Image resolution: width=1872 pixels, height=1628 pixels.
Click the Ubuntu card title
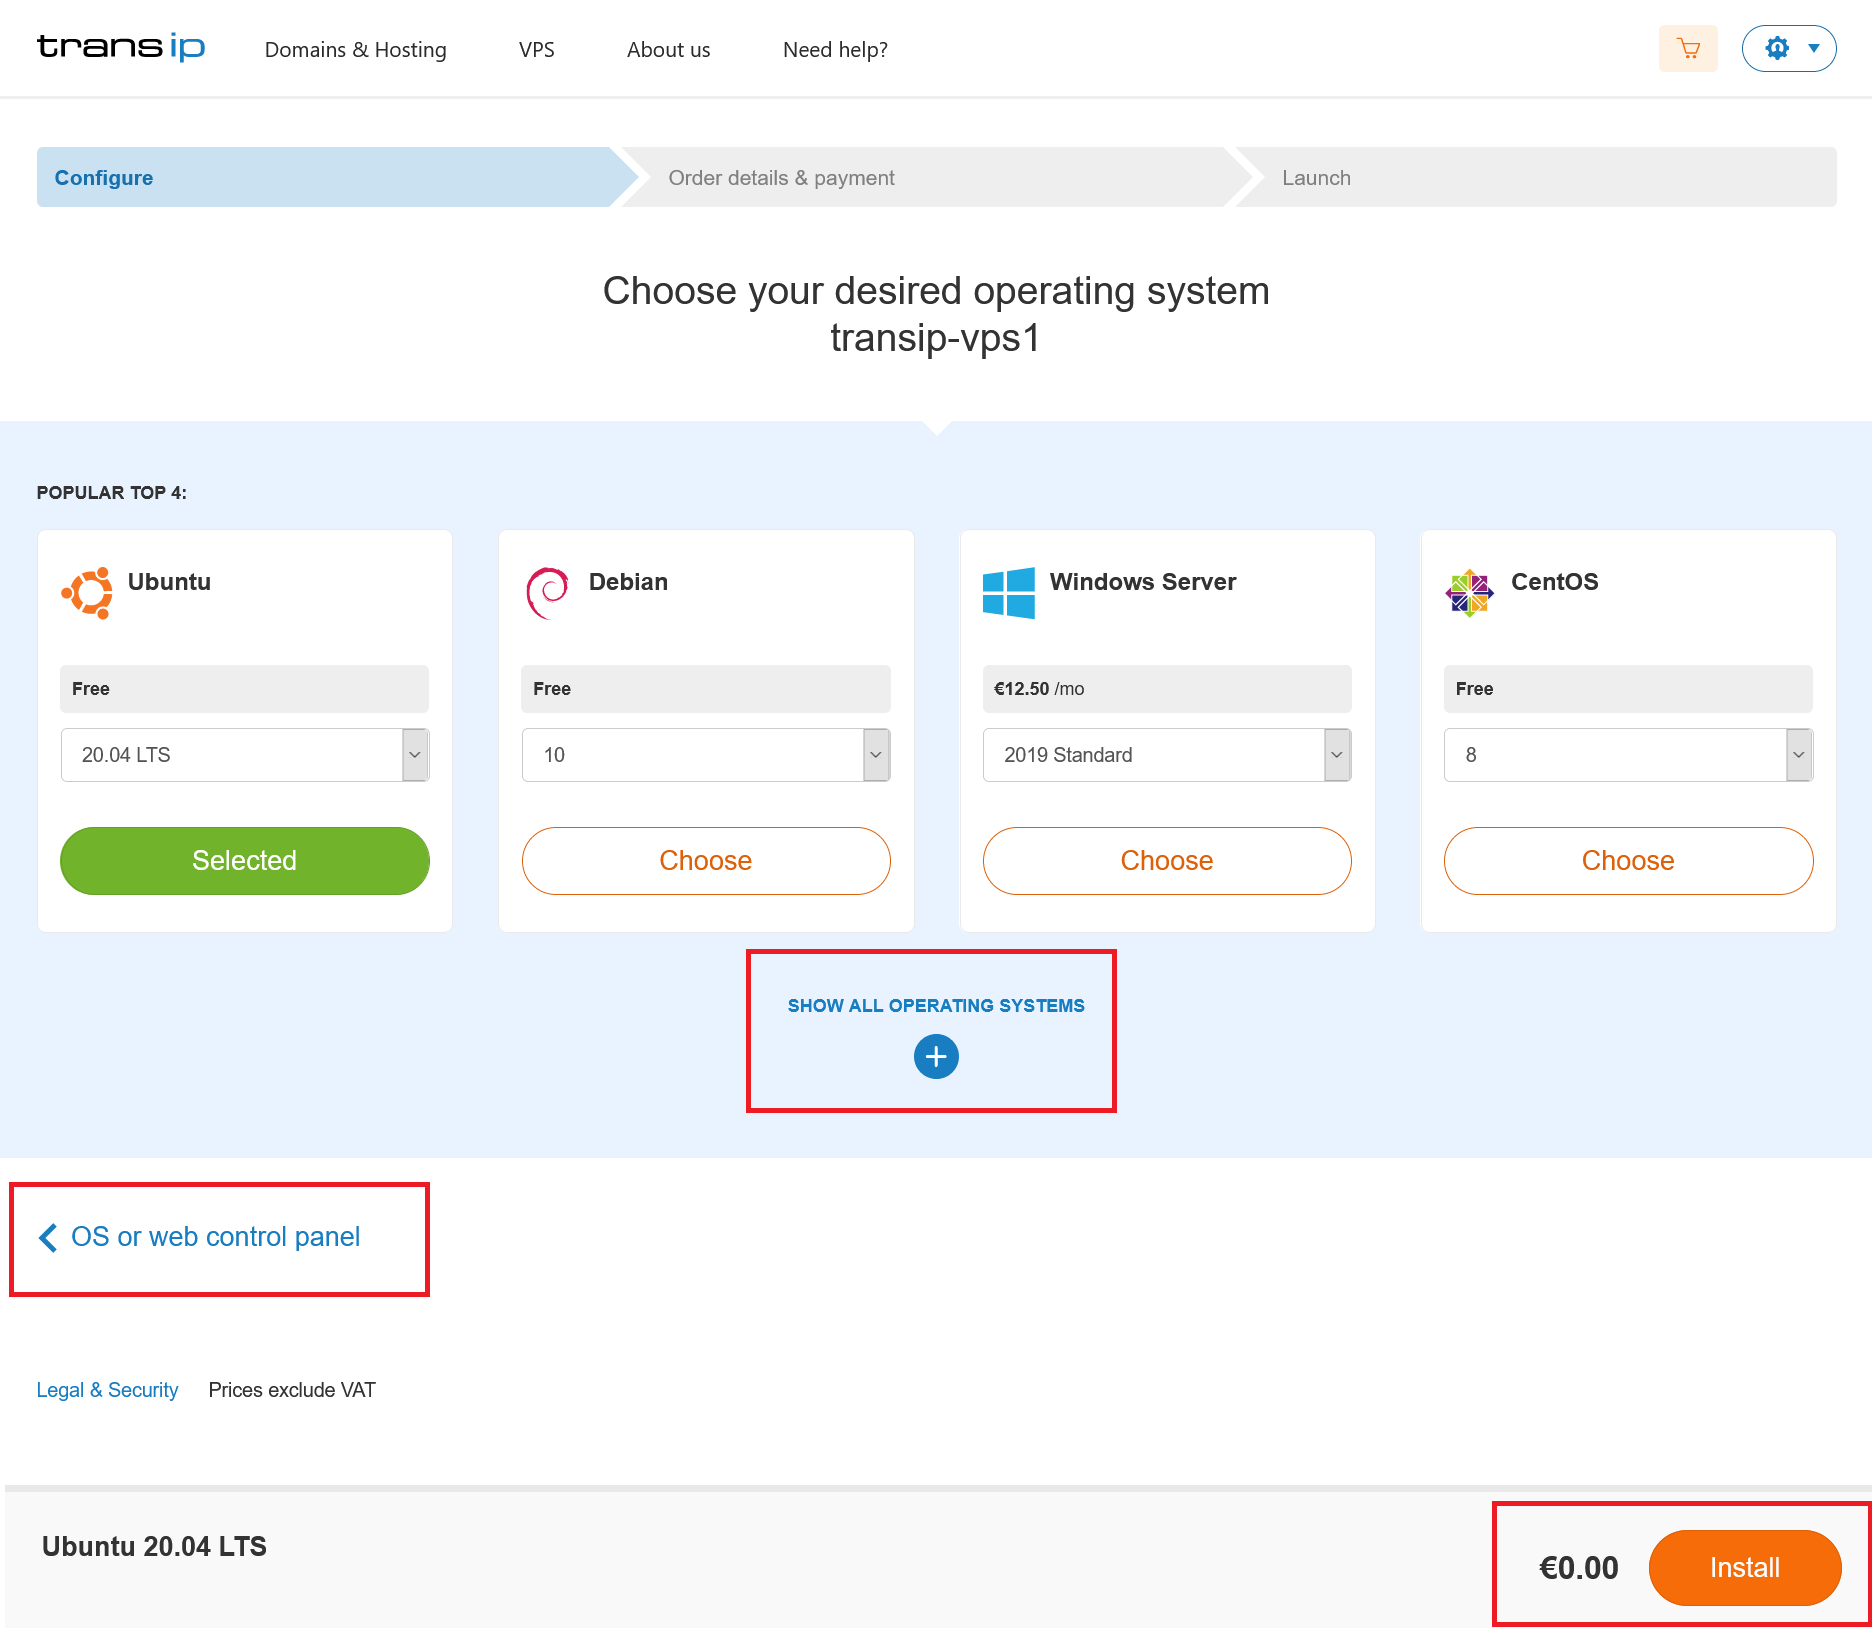click(169, 582)
